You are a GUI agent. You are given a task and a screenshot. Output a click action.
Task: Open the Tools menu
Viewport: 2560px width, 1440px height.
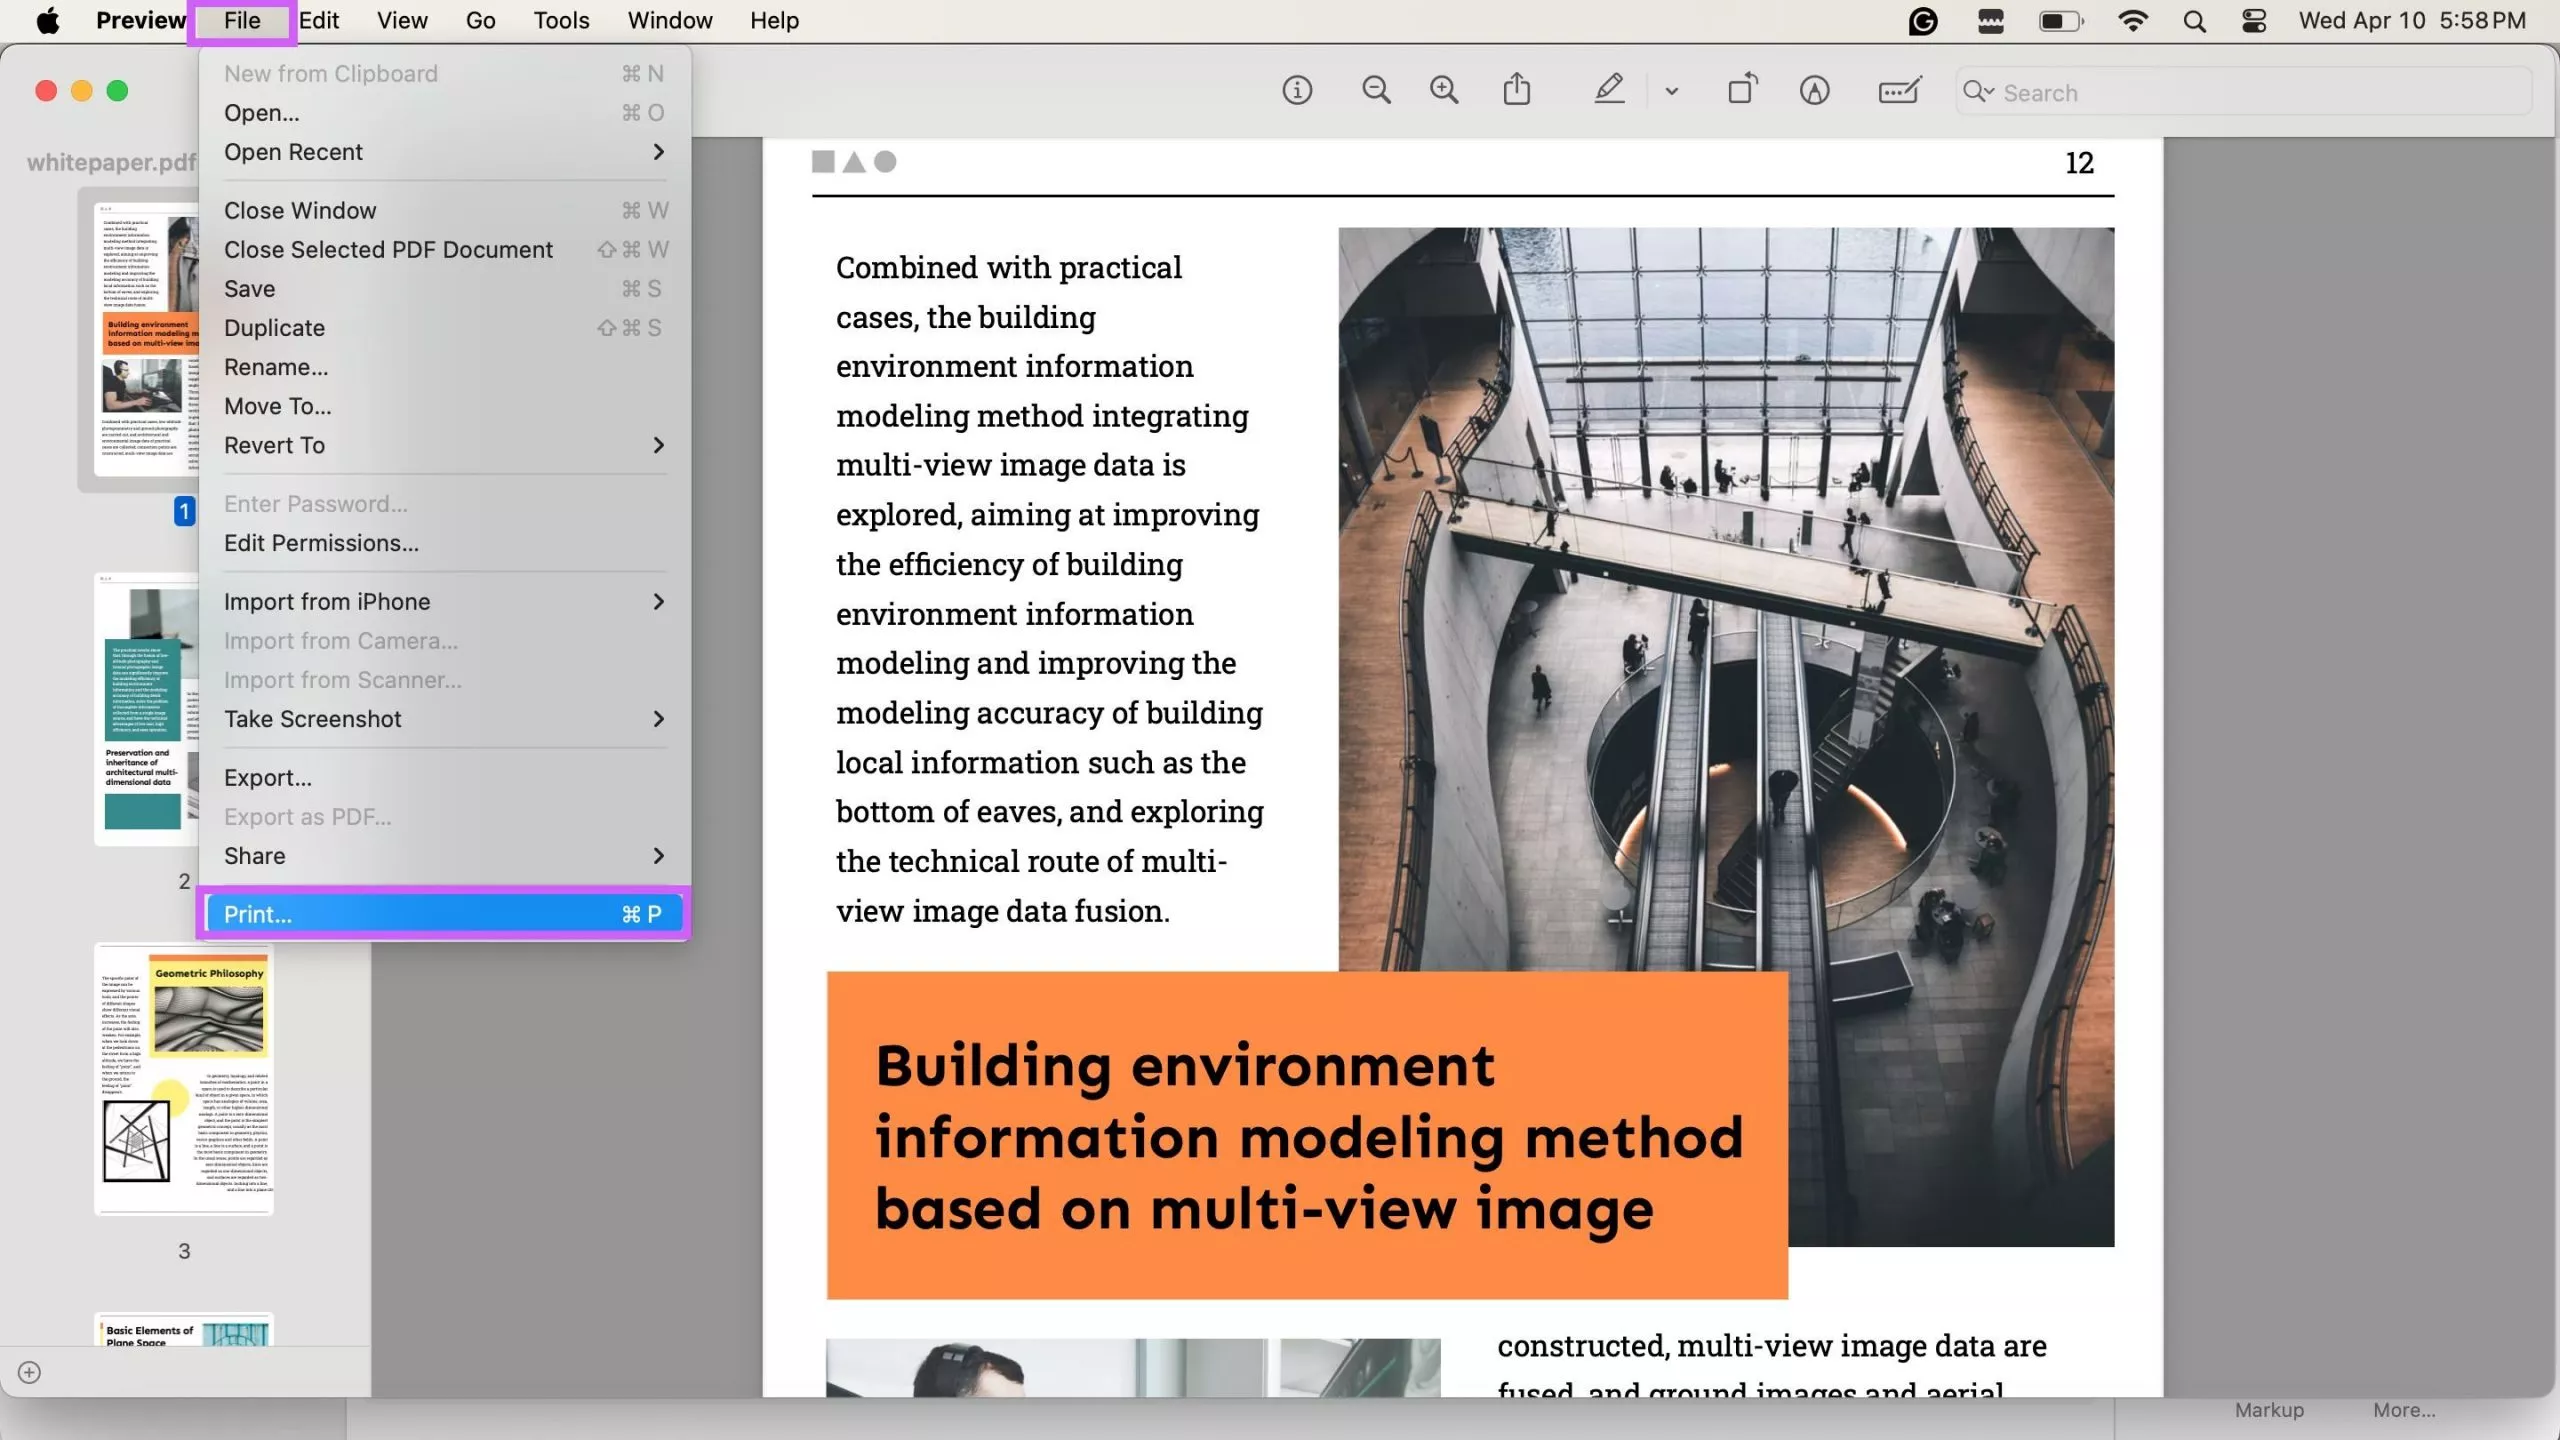[x=561, y=20]
